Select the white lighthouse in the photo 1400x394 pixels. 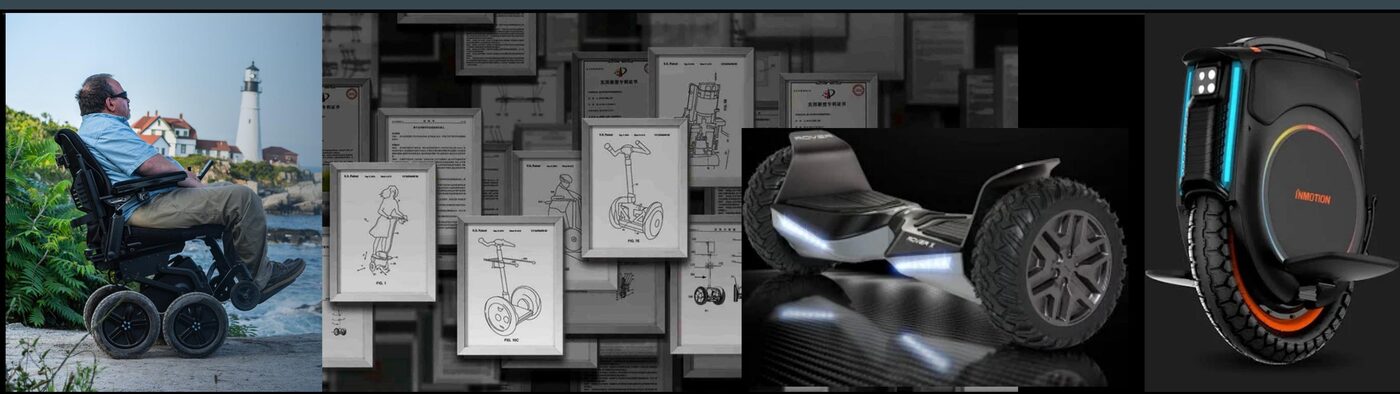(x=248, y=112)
